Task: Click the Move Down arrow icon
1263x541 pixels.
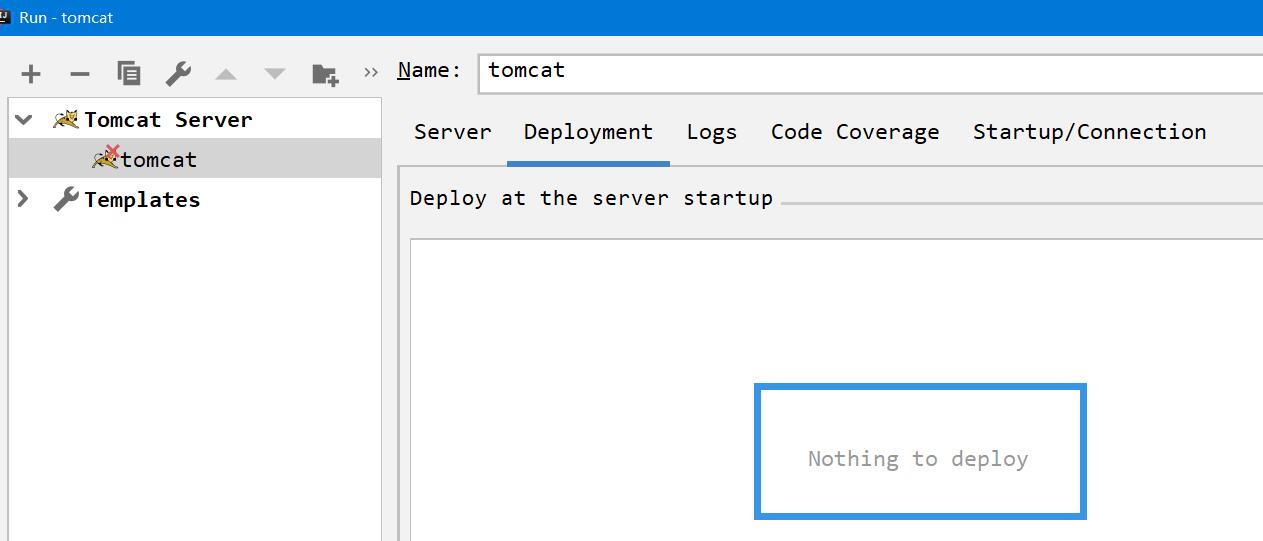Action: pyautogui.click(x=274, y=74)
